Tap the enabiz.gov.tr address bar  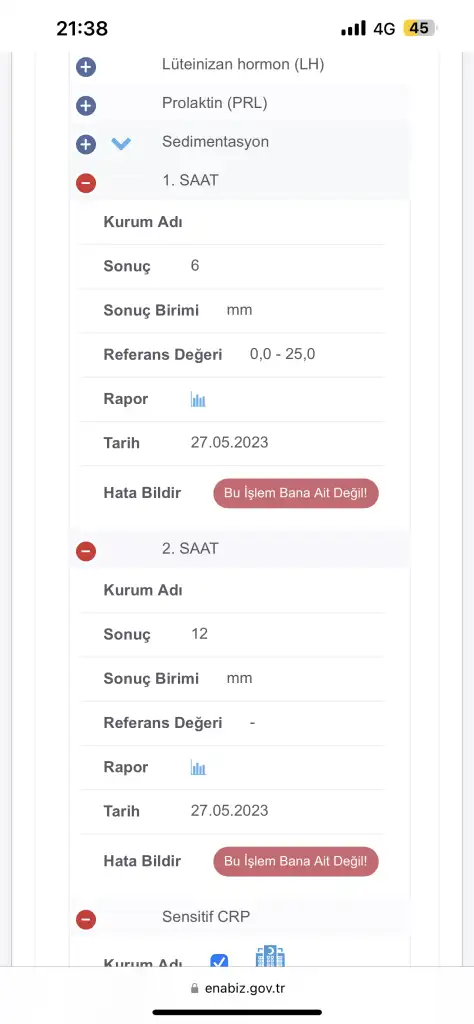coord(237,988)
